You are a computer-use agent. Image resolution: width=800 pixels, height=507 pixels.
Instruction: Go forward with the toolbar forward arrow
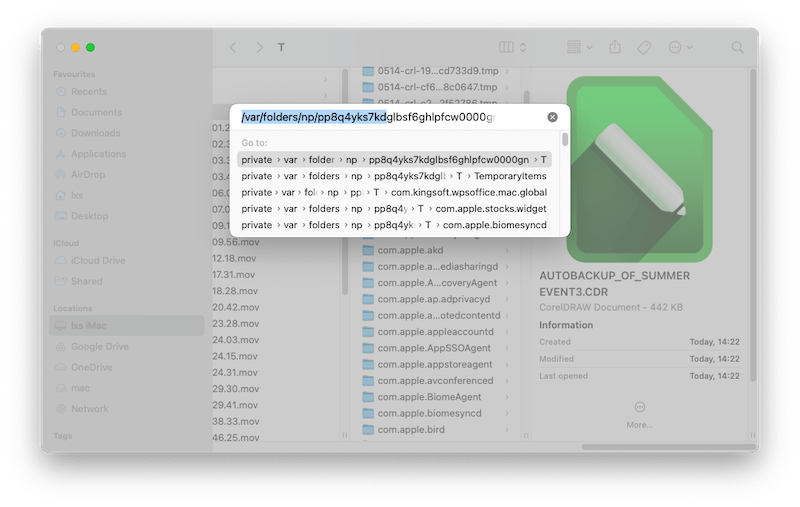(260, 47)
